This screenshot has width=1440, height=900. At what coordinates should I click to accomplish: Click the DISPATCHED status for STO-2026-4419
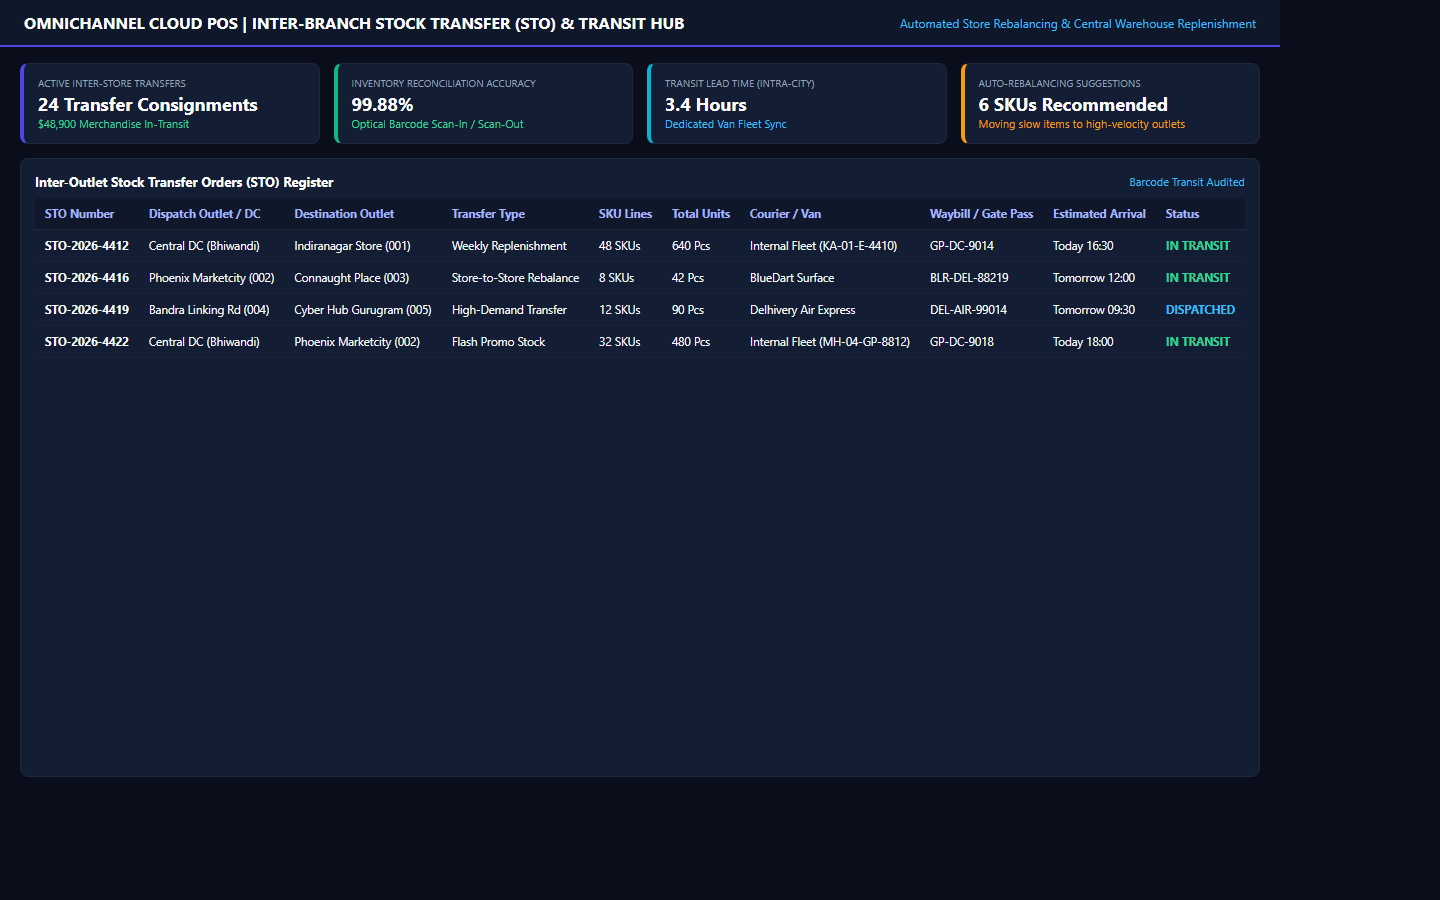(1200, 310)
